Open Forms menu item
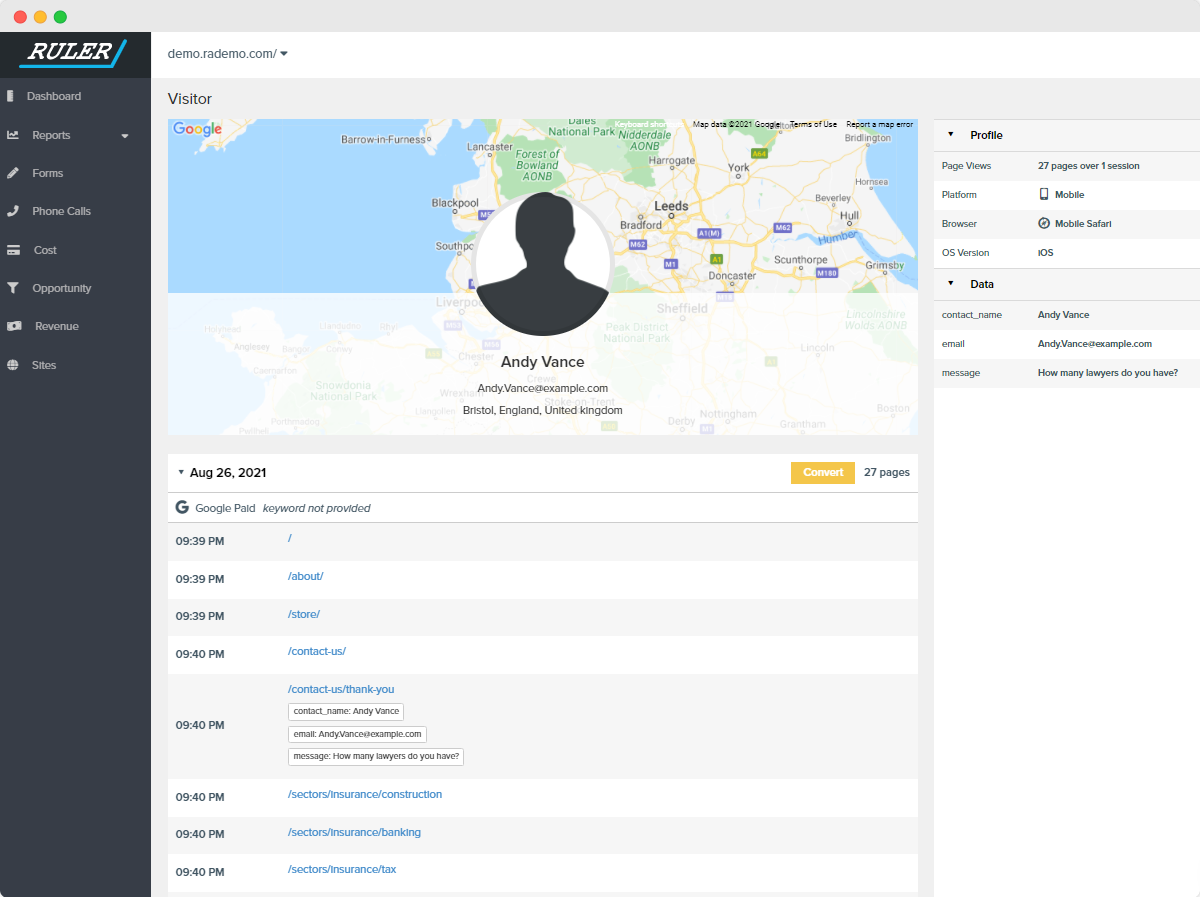 pos(47,173)
